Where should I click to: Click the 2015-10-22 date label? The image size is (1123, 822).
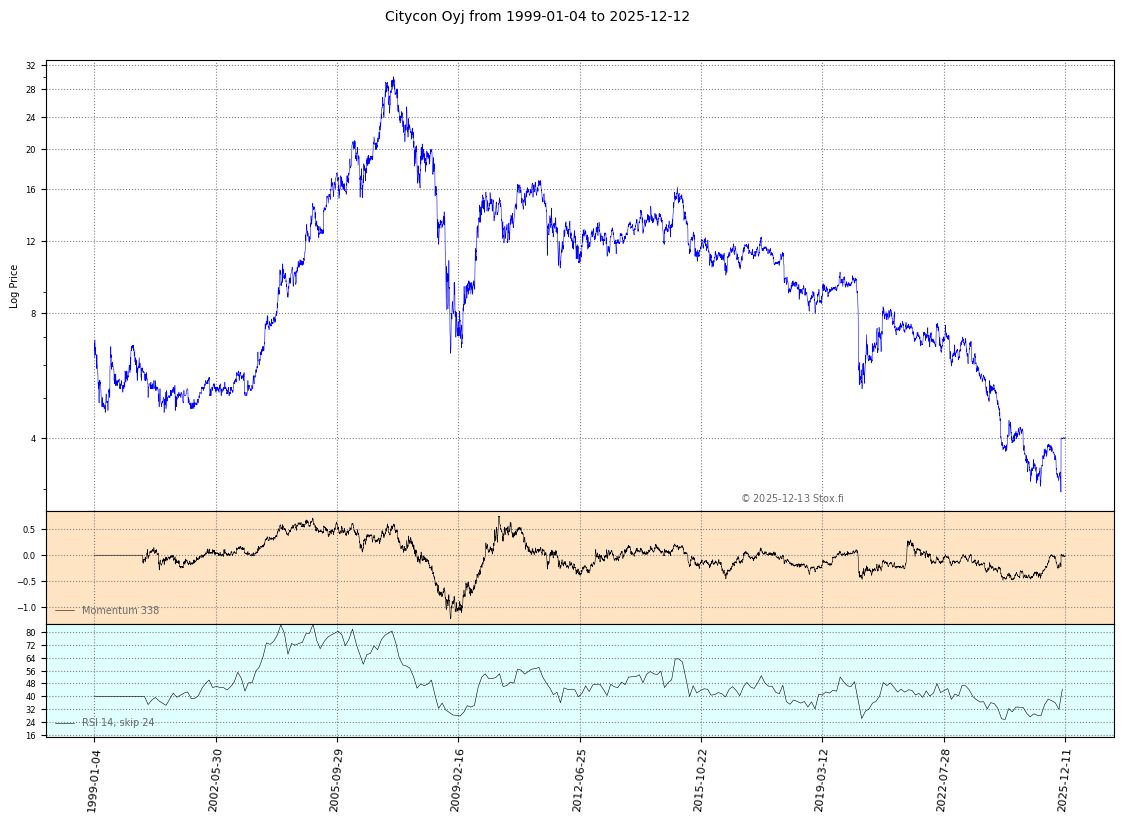tap(700, 778)
